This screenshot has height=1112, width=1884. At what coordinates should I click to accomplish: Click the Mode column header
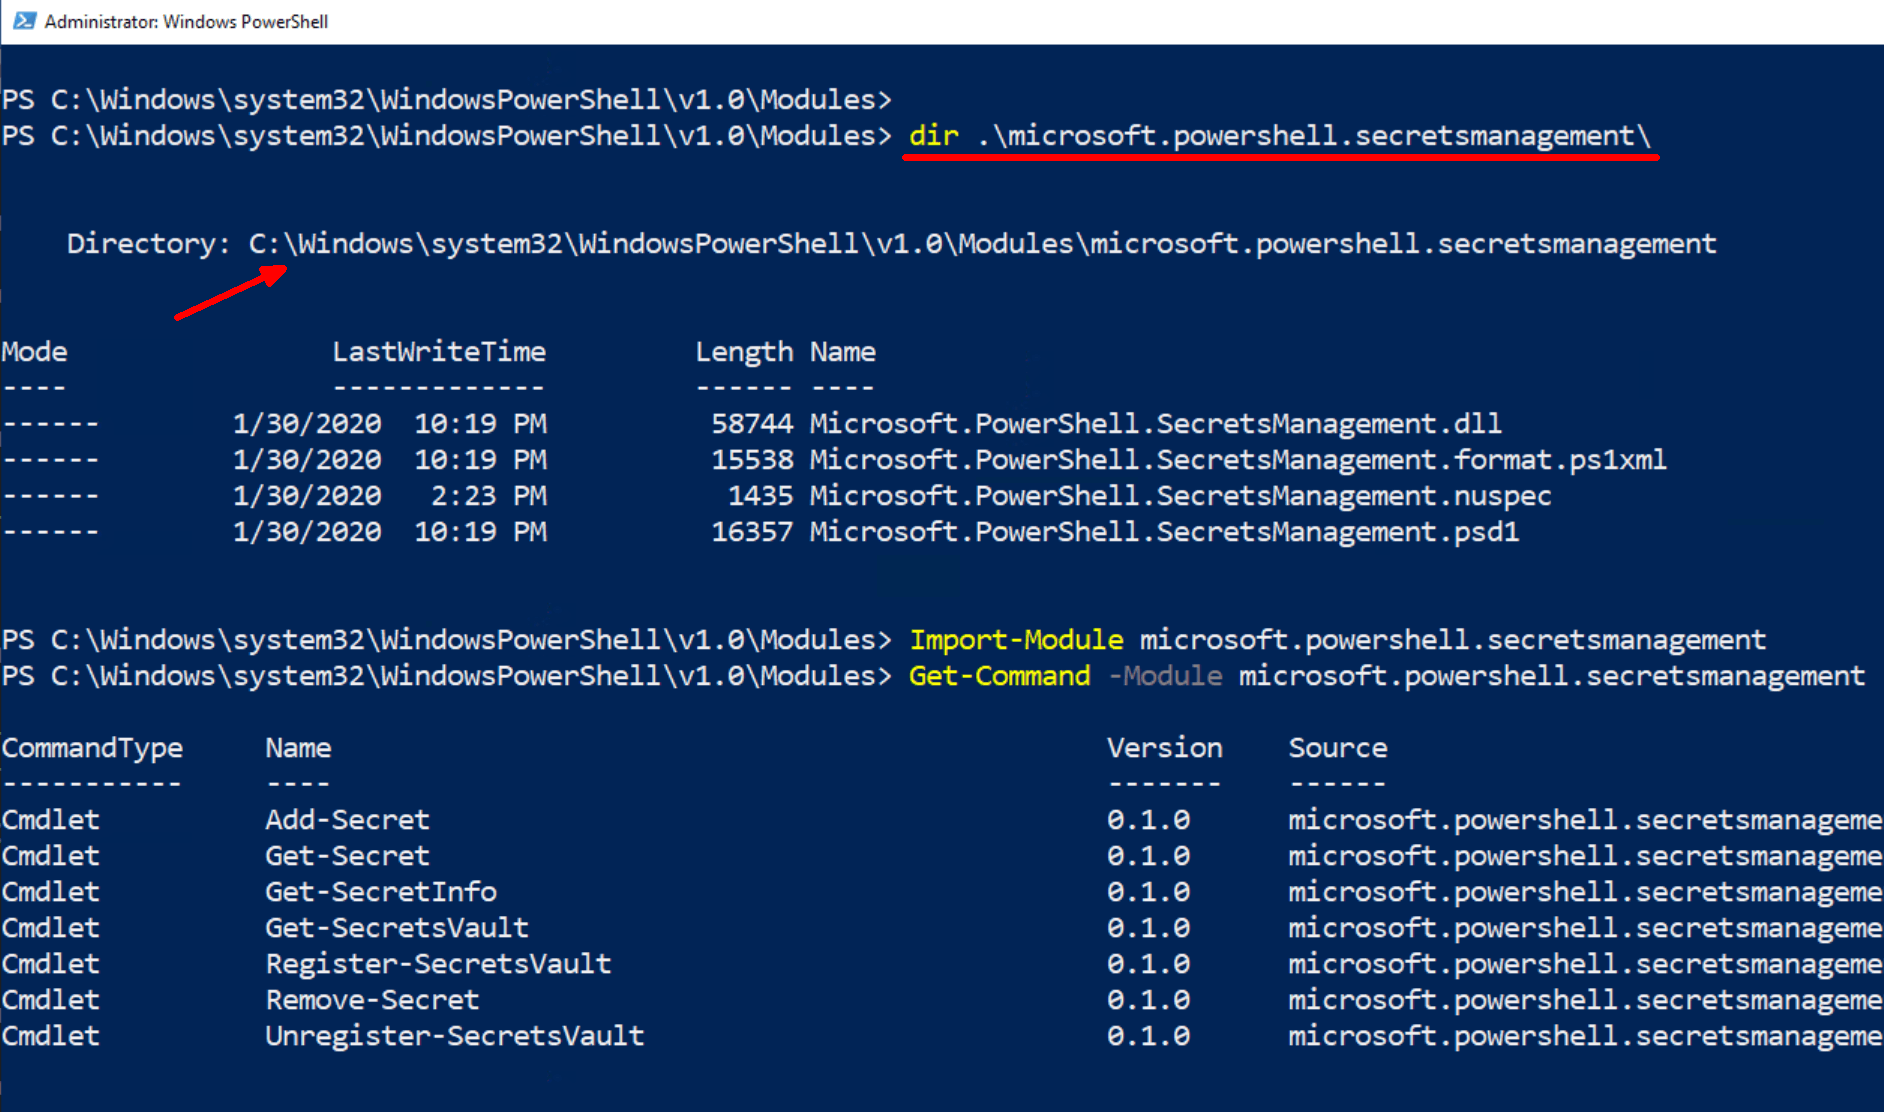(x=35, y=352)
